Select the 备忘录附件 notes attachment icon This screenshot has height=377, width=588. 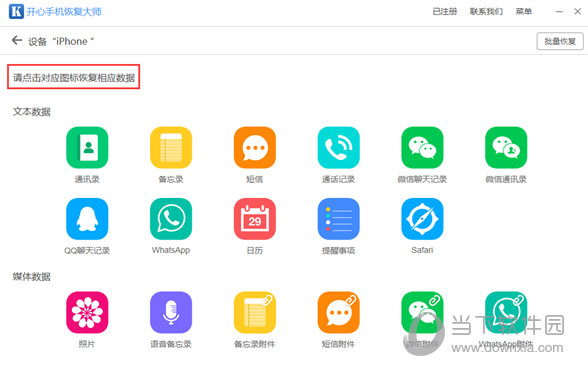point(255,312)
